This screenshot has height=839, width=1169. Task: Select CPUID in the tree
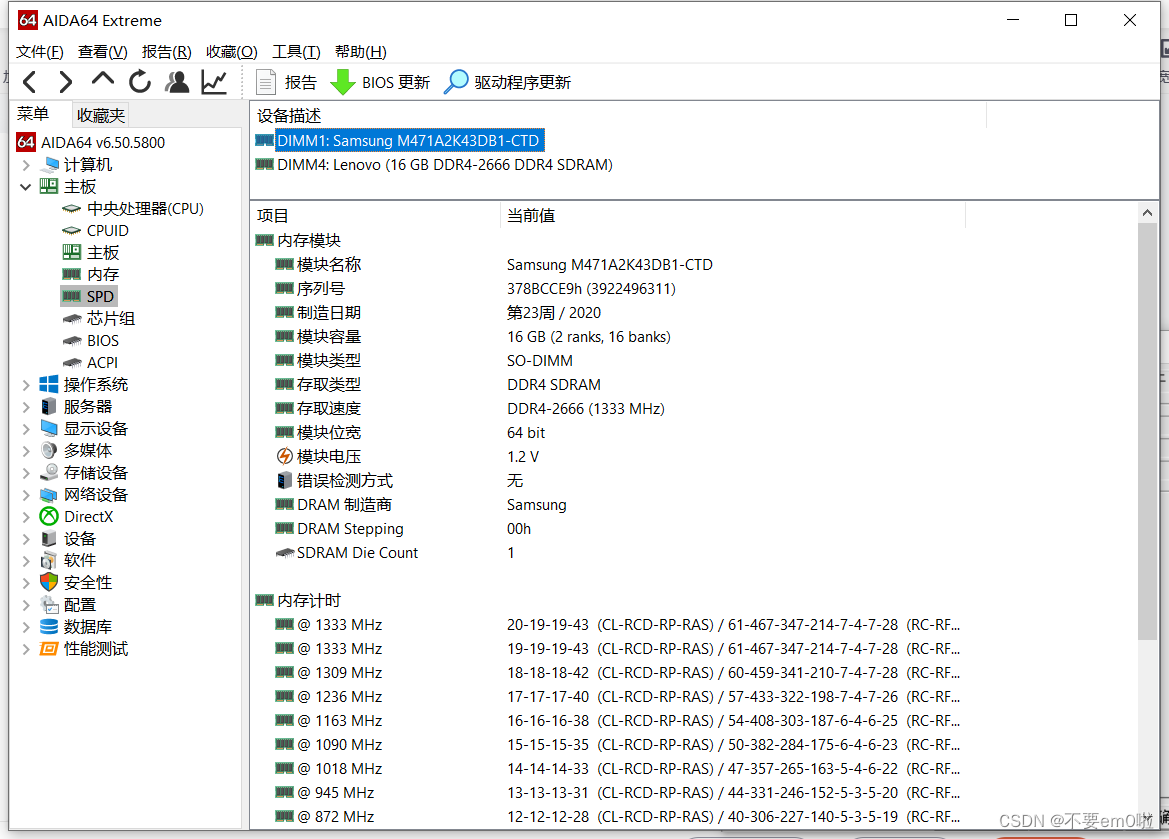point(107,230)
